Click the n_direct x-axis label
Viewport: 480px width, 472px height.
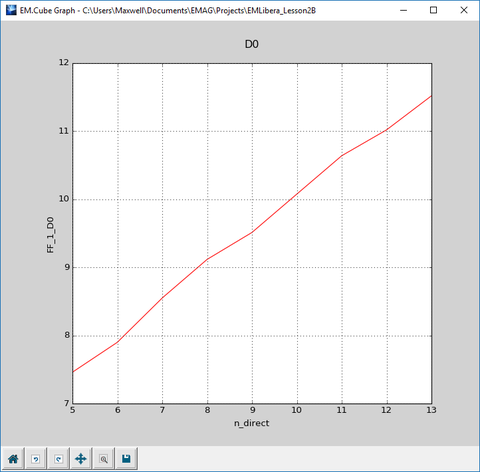252,423
